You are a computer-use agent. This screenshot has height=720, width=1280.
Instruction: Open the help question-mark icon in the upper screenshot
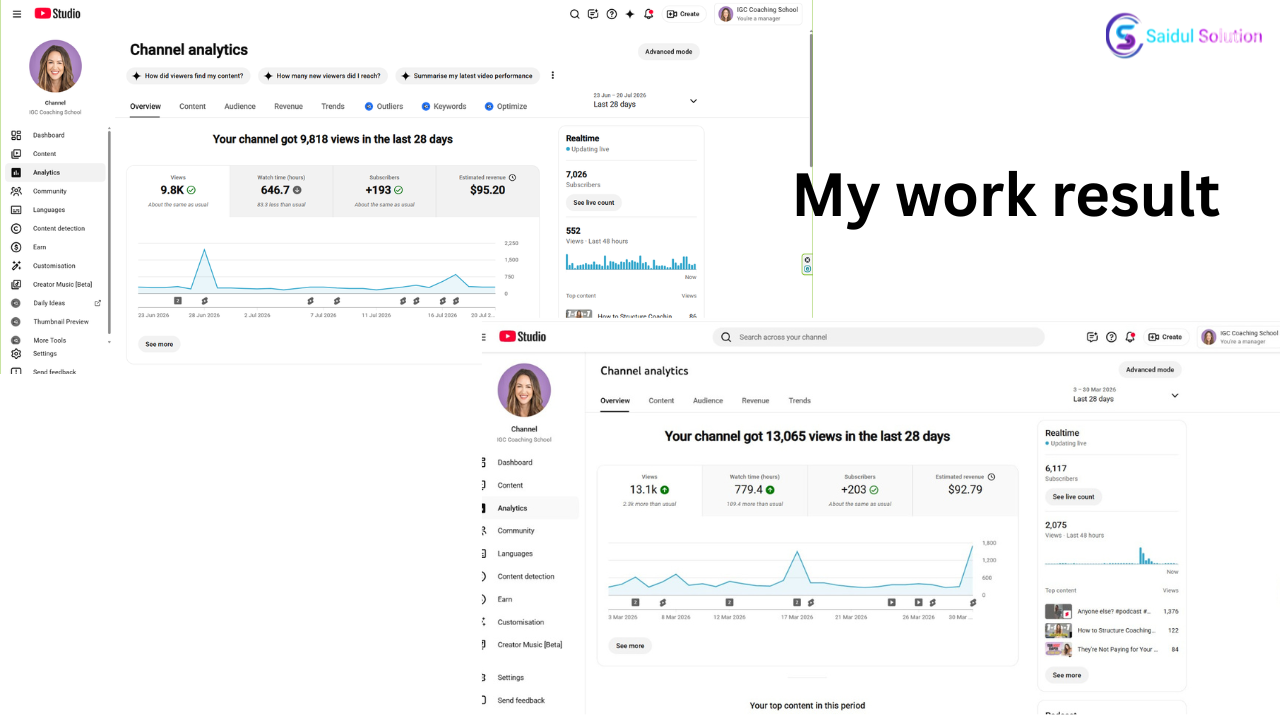coord(612,14)
